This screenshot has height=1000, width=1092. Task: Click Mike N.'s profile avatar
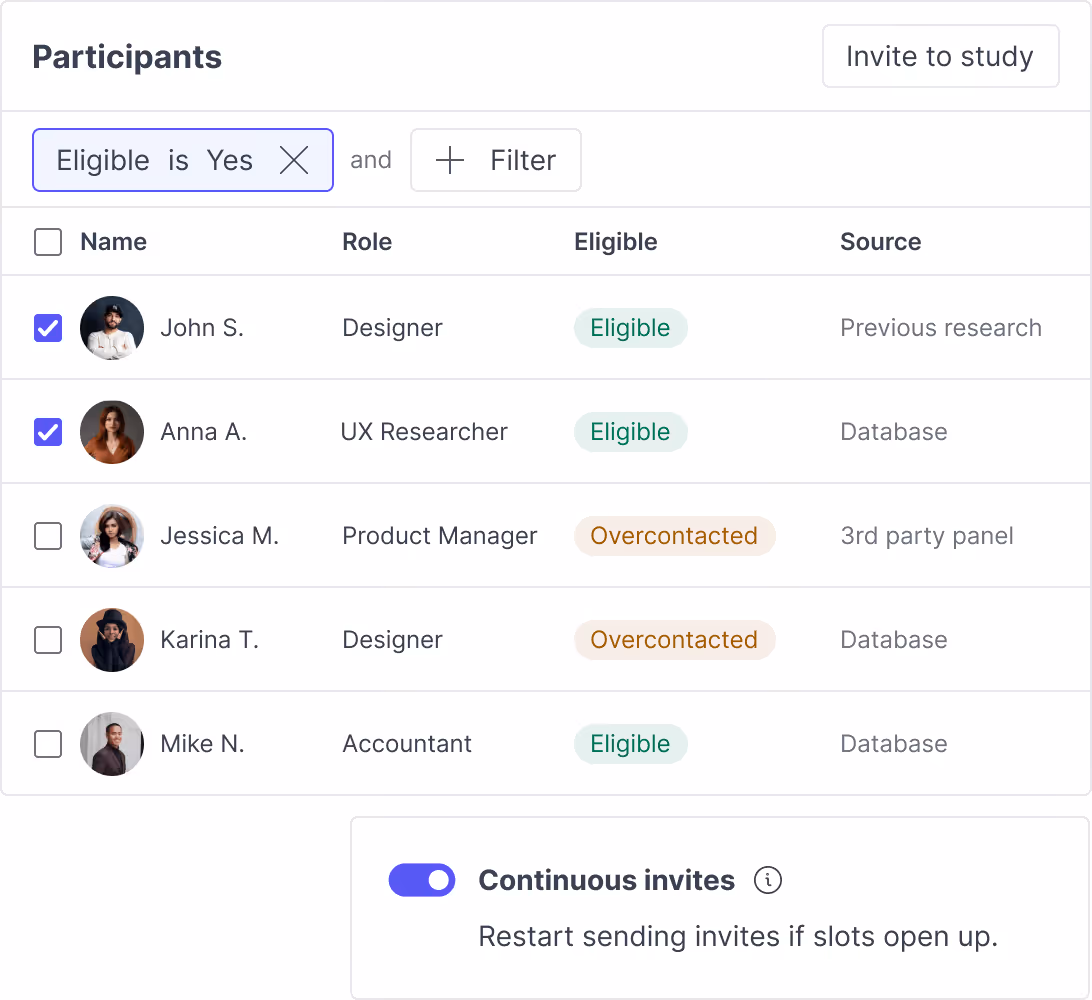tap(112, 743)
